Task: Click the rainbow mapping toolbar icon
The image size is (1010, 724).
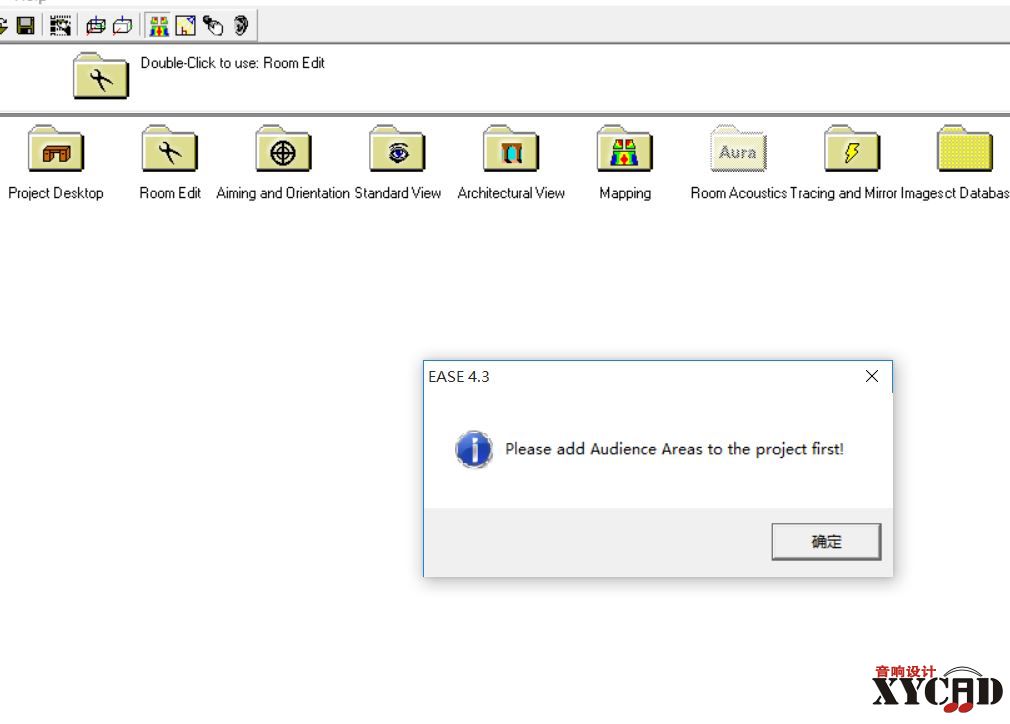Action: point(158,26)
